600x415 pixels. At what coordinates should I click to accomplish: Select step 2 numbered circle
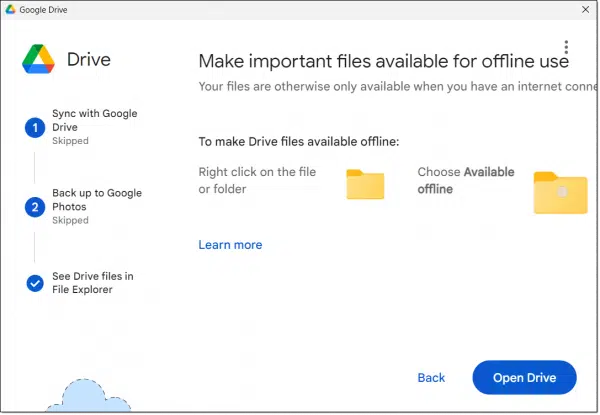(x=35, y=206)
